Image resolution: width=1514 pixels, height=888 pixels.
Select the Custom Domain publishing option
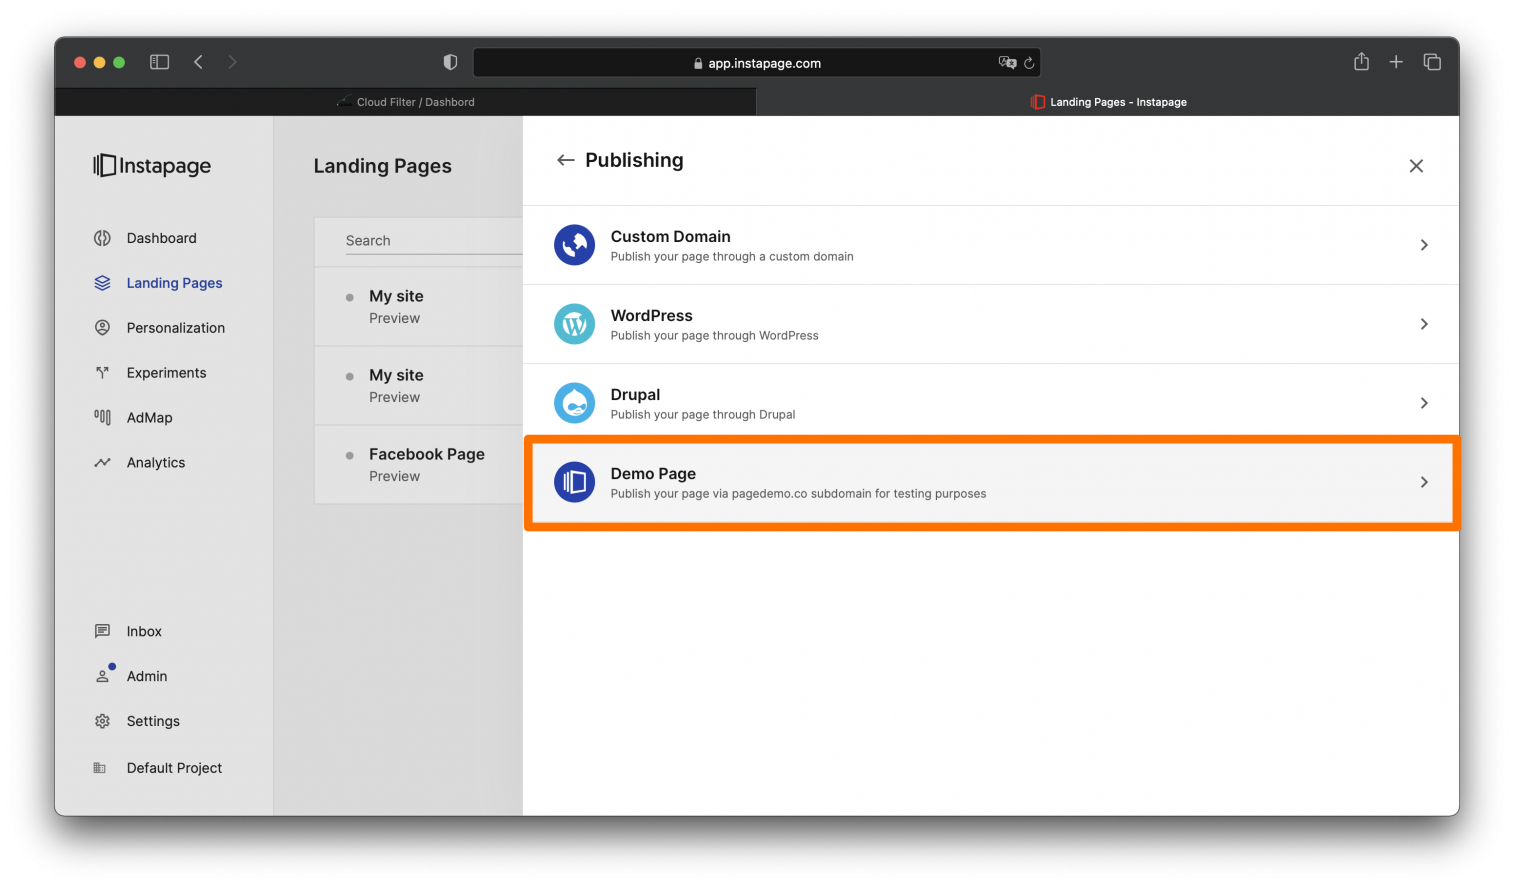(991, 245)
